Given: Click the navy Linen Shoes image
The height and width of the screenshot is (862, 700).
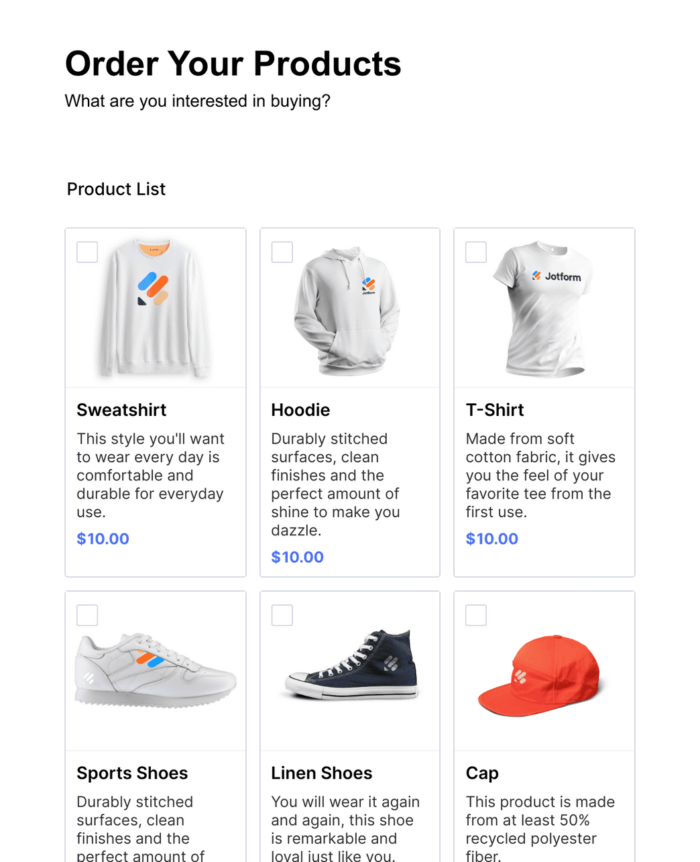Looking at the screenshot, I should tap(347, 665).
